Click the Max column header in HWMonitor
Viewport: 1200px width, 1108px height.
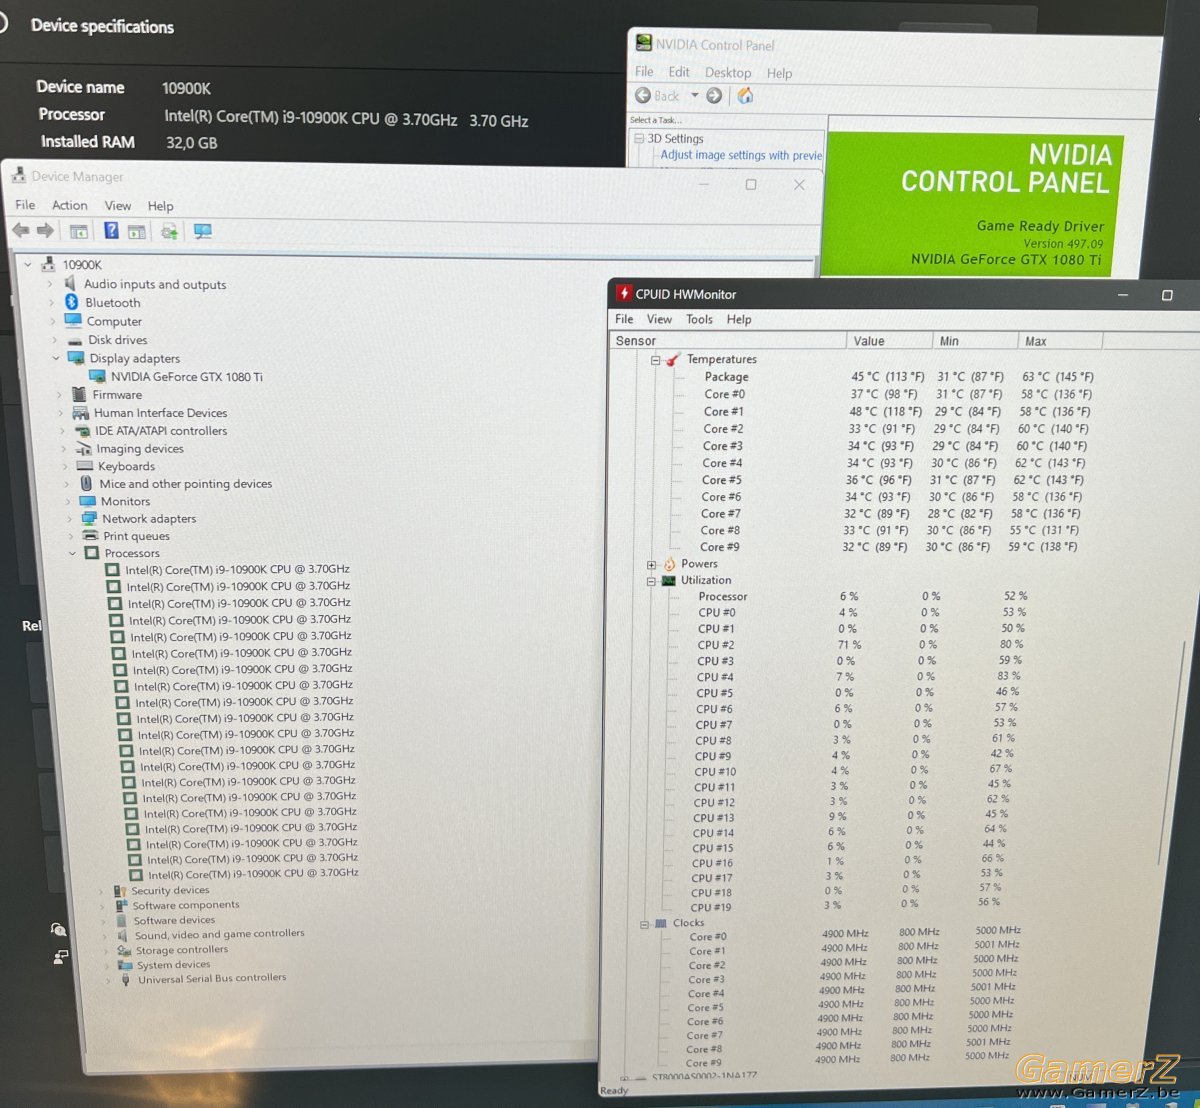click(1060, 341)
